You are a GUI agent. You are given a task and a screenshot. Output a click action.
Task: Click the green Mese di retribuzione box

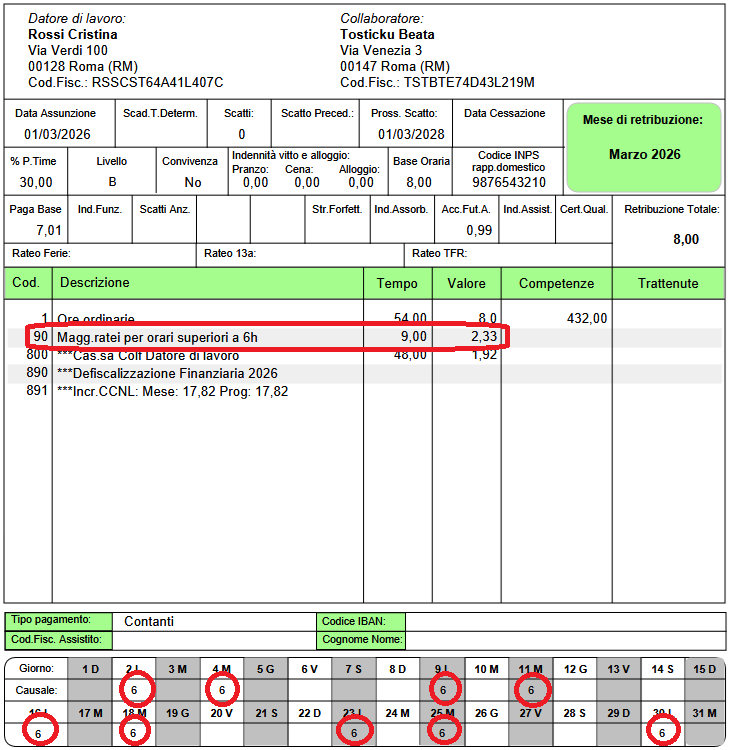click(644, 146)
